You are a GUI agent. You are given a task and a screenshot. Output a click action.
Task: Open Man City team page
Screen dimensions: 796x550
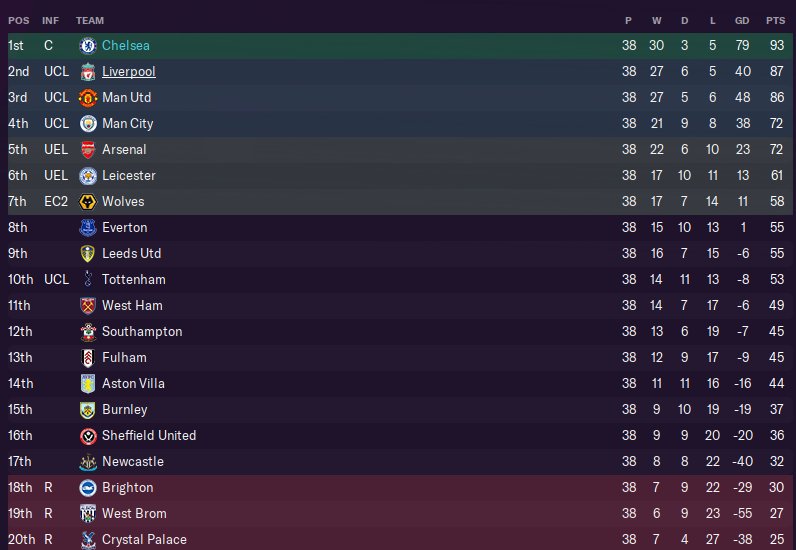coord(127,124)
